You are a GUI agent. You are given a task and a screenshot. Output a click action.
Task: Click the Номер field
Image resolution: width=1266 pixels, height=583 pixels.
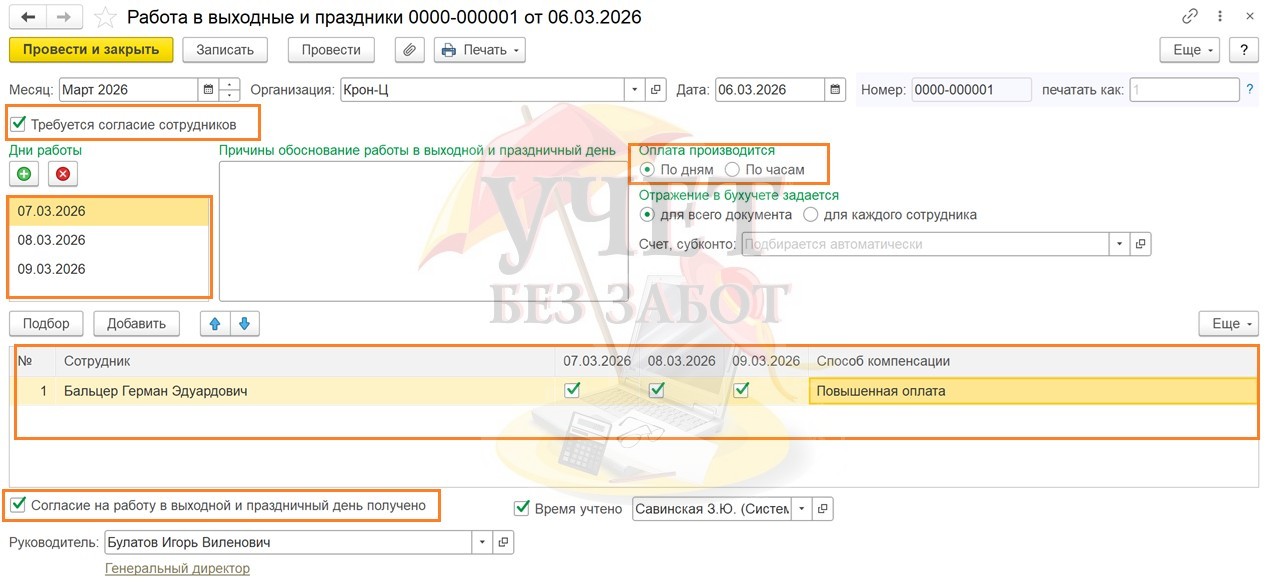coord(971,90)
